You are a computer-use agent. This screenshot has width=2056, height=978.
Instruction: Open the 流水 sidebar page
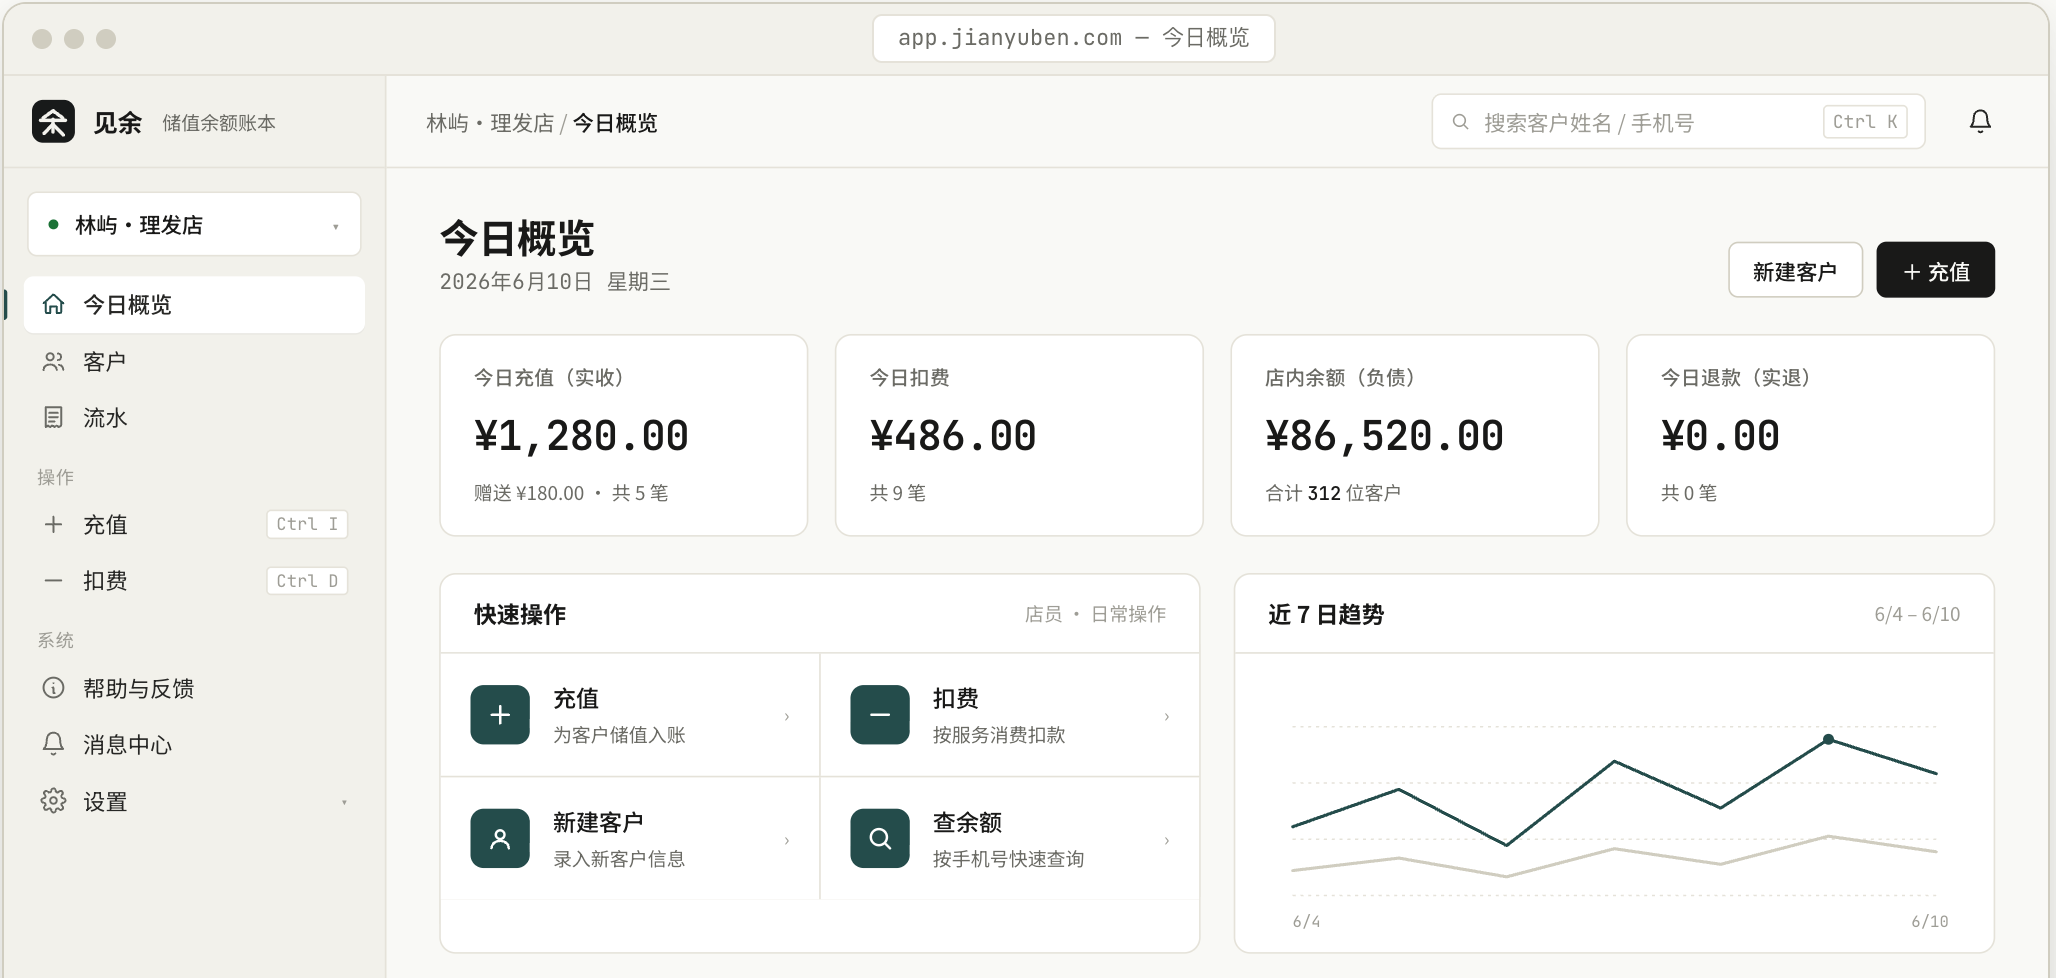pos(194,417)
